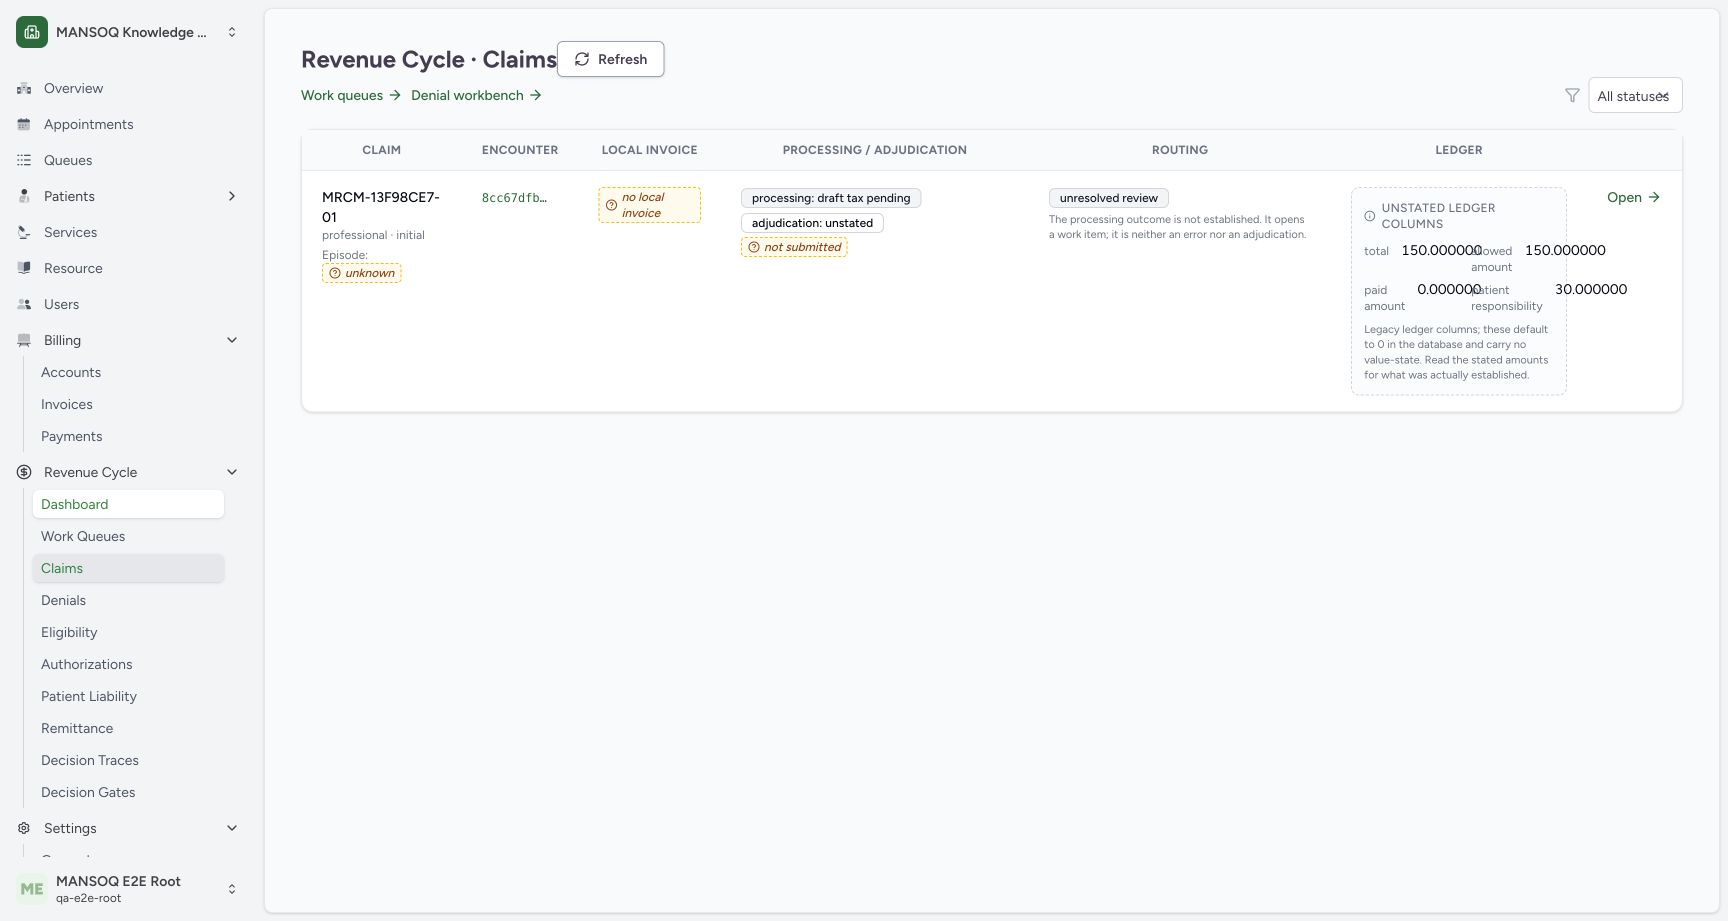Screen dimensions: 1728x921
Task: Go to Dashboard under Revenue Cycle
Action: 128,504
